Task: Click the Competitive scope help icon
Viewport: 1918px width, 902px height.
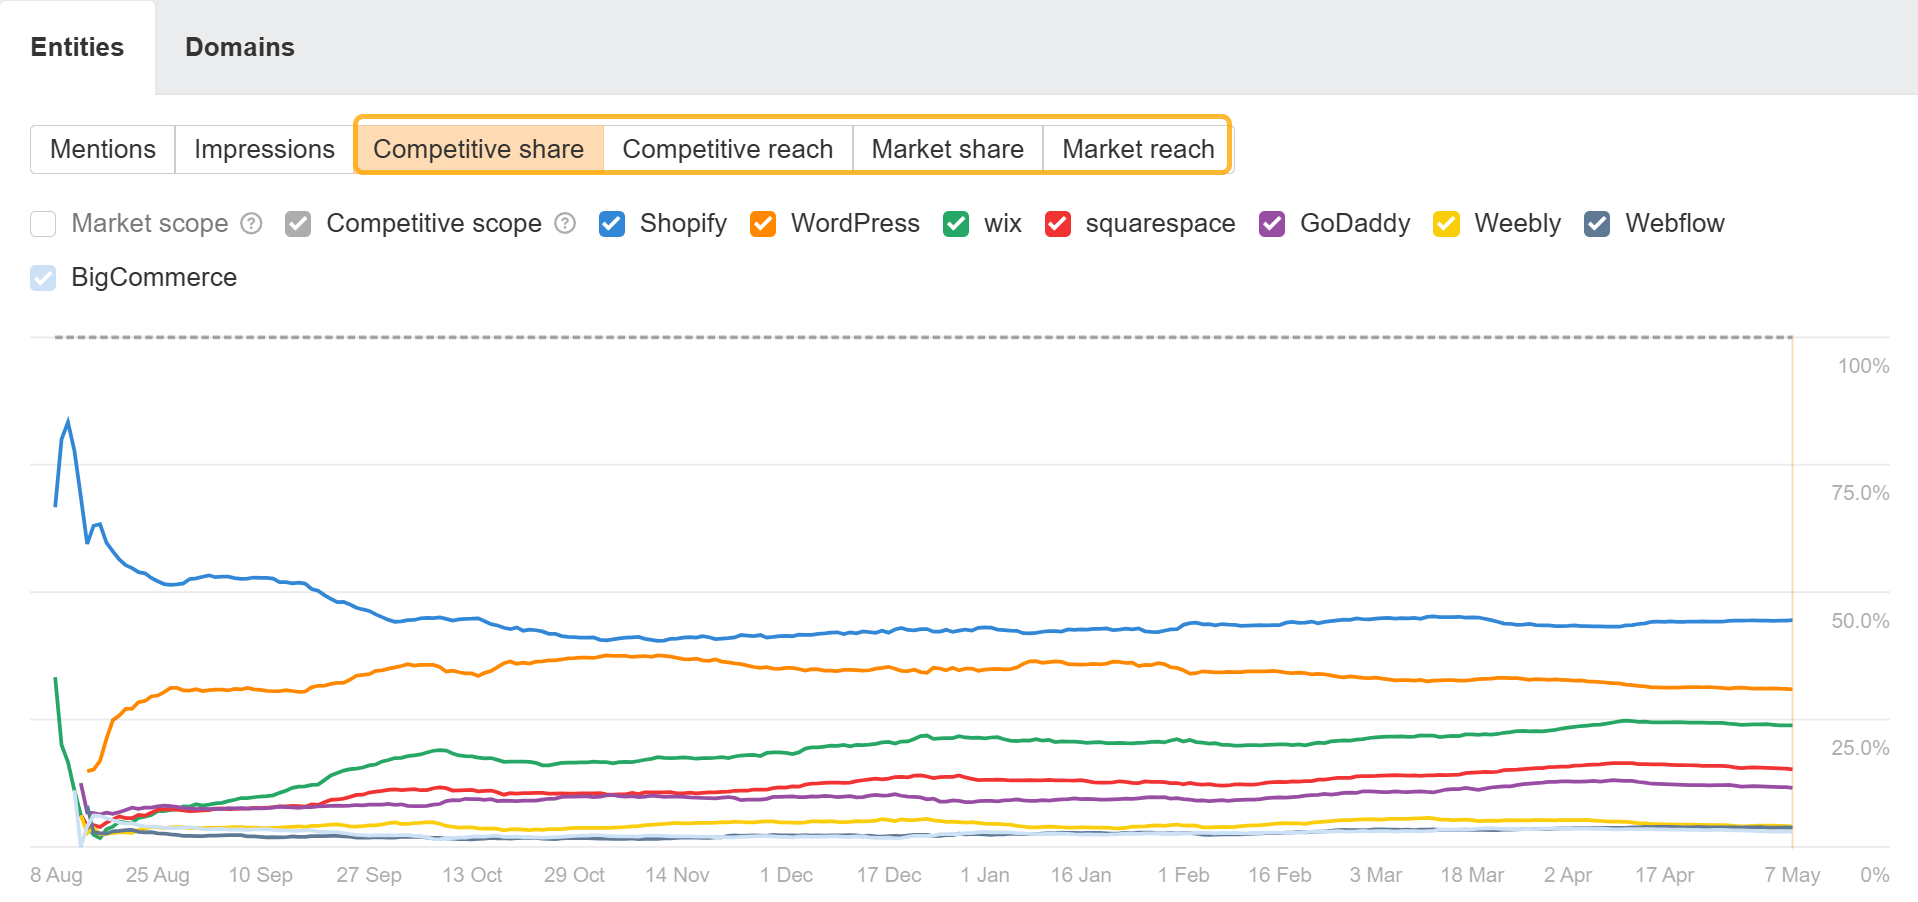Action: coord(565,223)
